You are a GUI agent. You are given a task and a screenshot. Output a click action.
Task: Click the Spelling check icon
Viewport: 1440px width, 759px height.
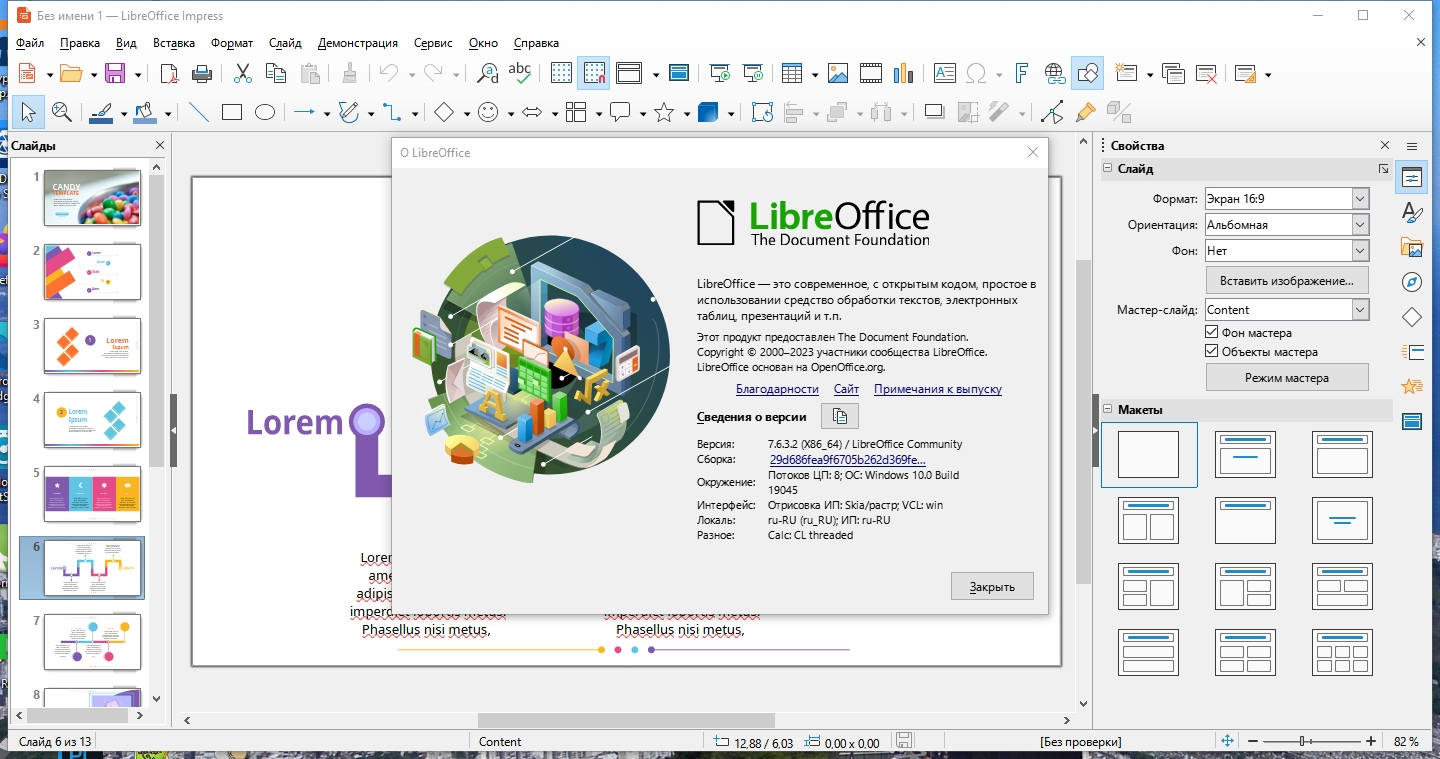[x=519, y=73]
